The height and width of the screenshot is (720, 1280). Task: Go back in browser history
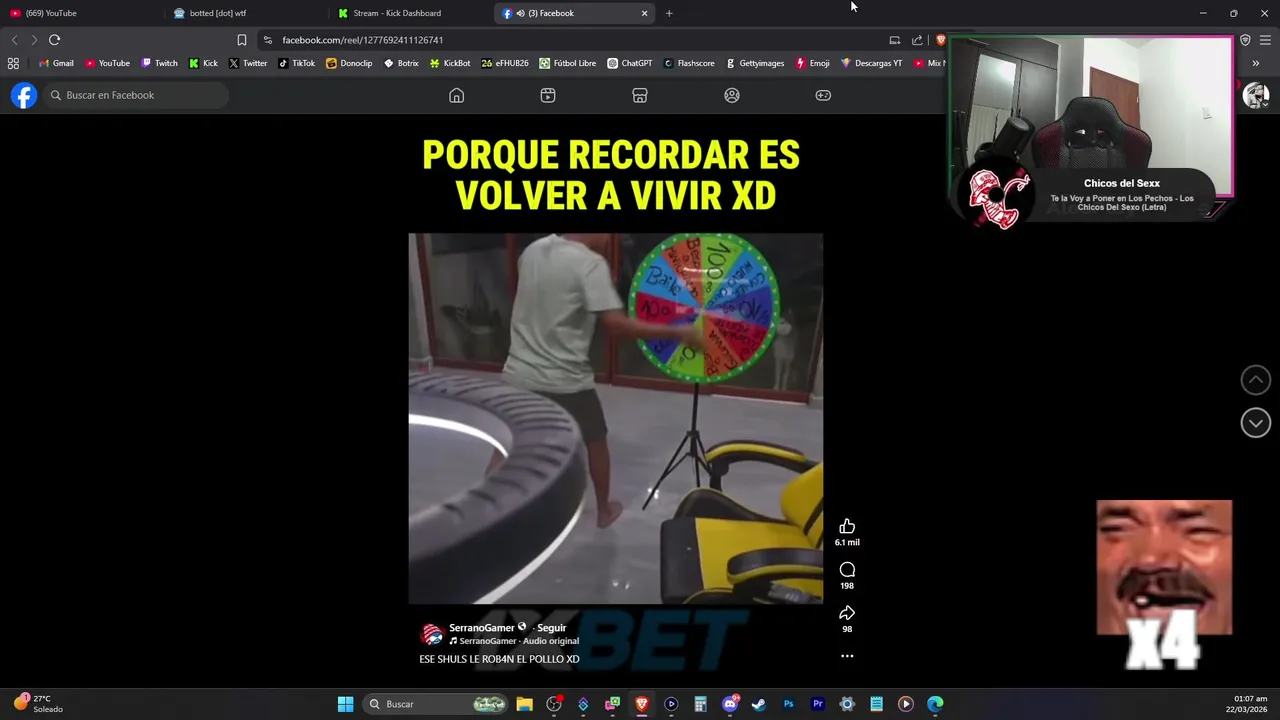click(14, 40)
